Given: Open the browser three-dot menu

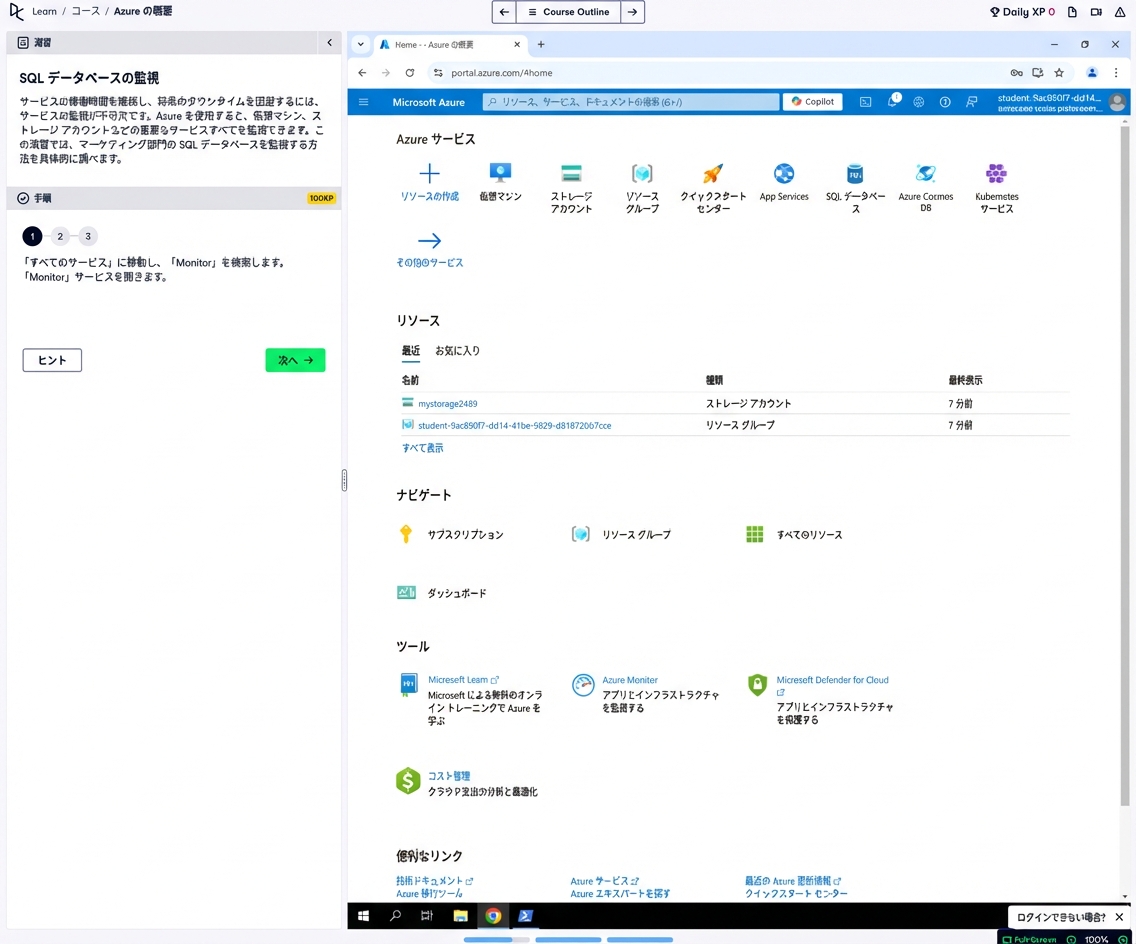Looking at the screenshot, I should (x=1116, y=72).
